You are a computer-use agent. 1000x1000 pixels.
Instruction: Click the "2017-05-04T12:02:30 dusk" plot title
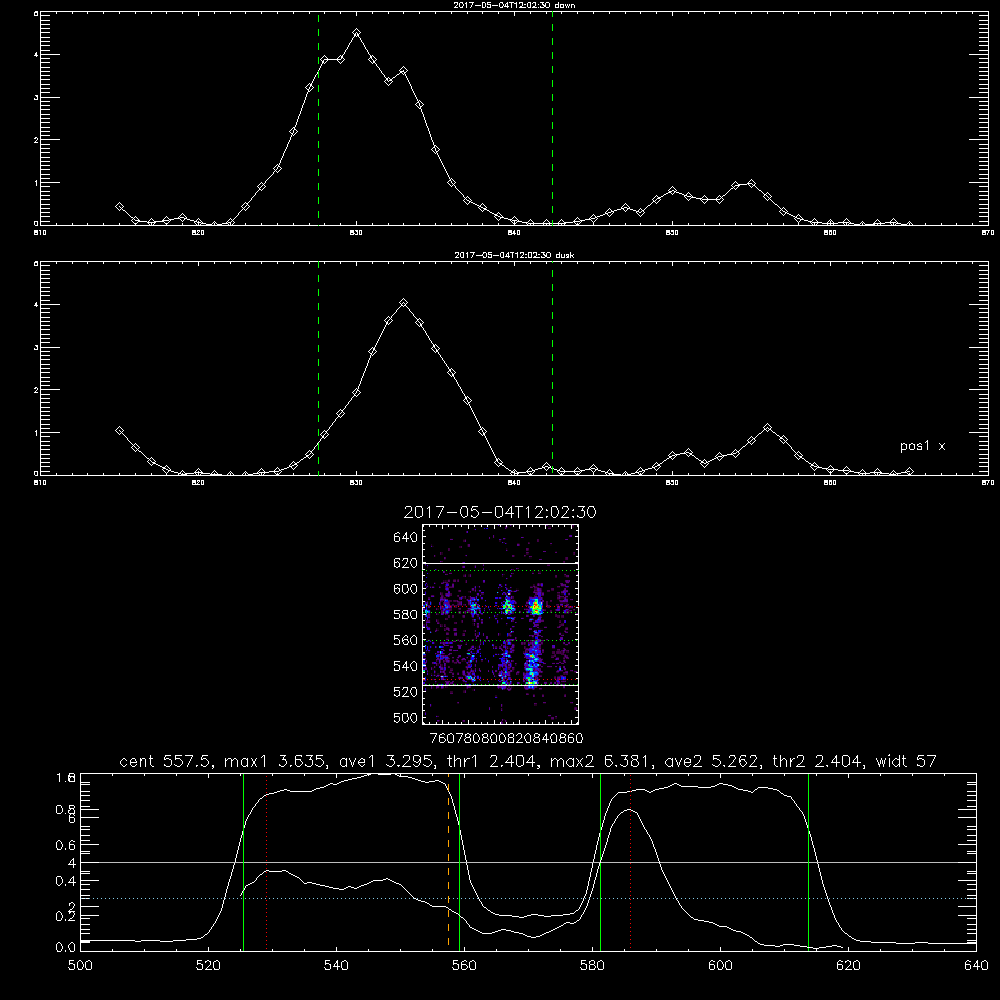(x=514, y=255)
